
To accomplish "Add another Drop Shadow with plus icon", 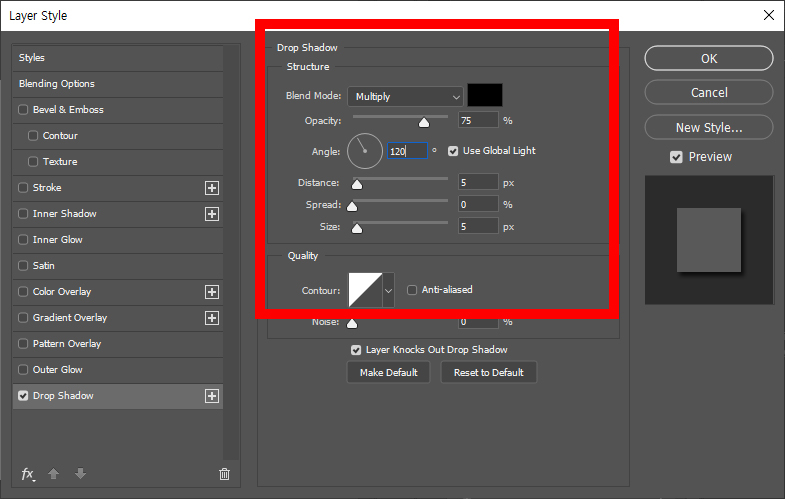I will click(x=212, y=396).
